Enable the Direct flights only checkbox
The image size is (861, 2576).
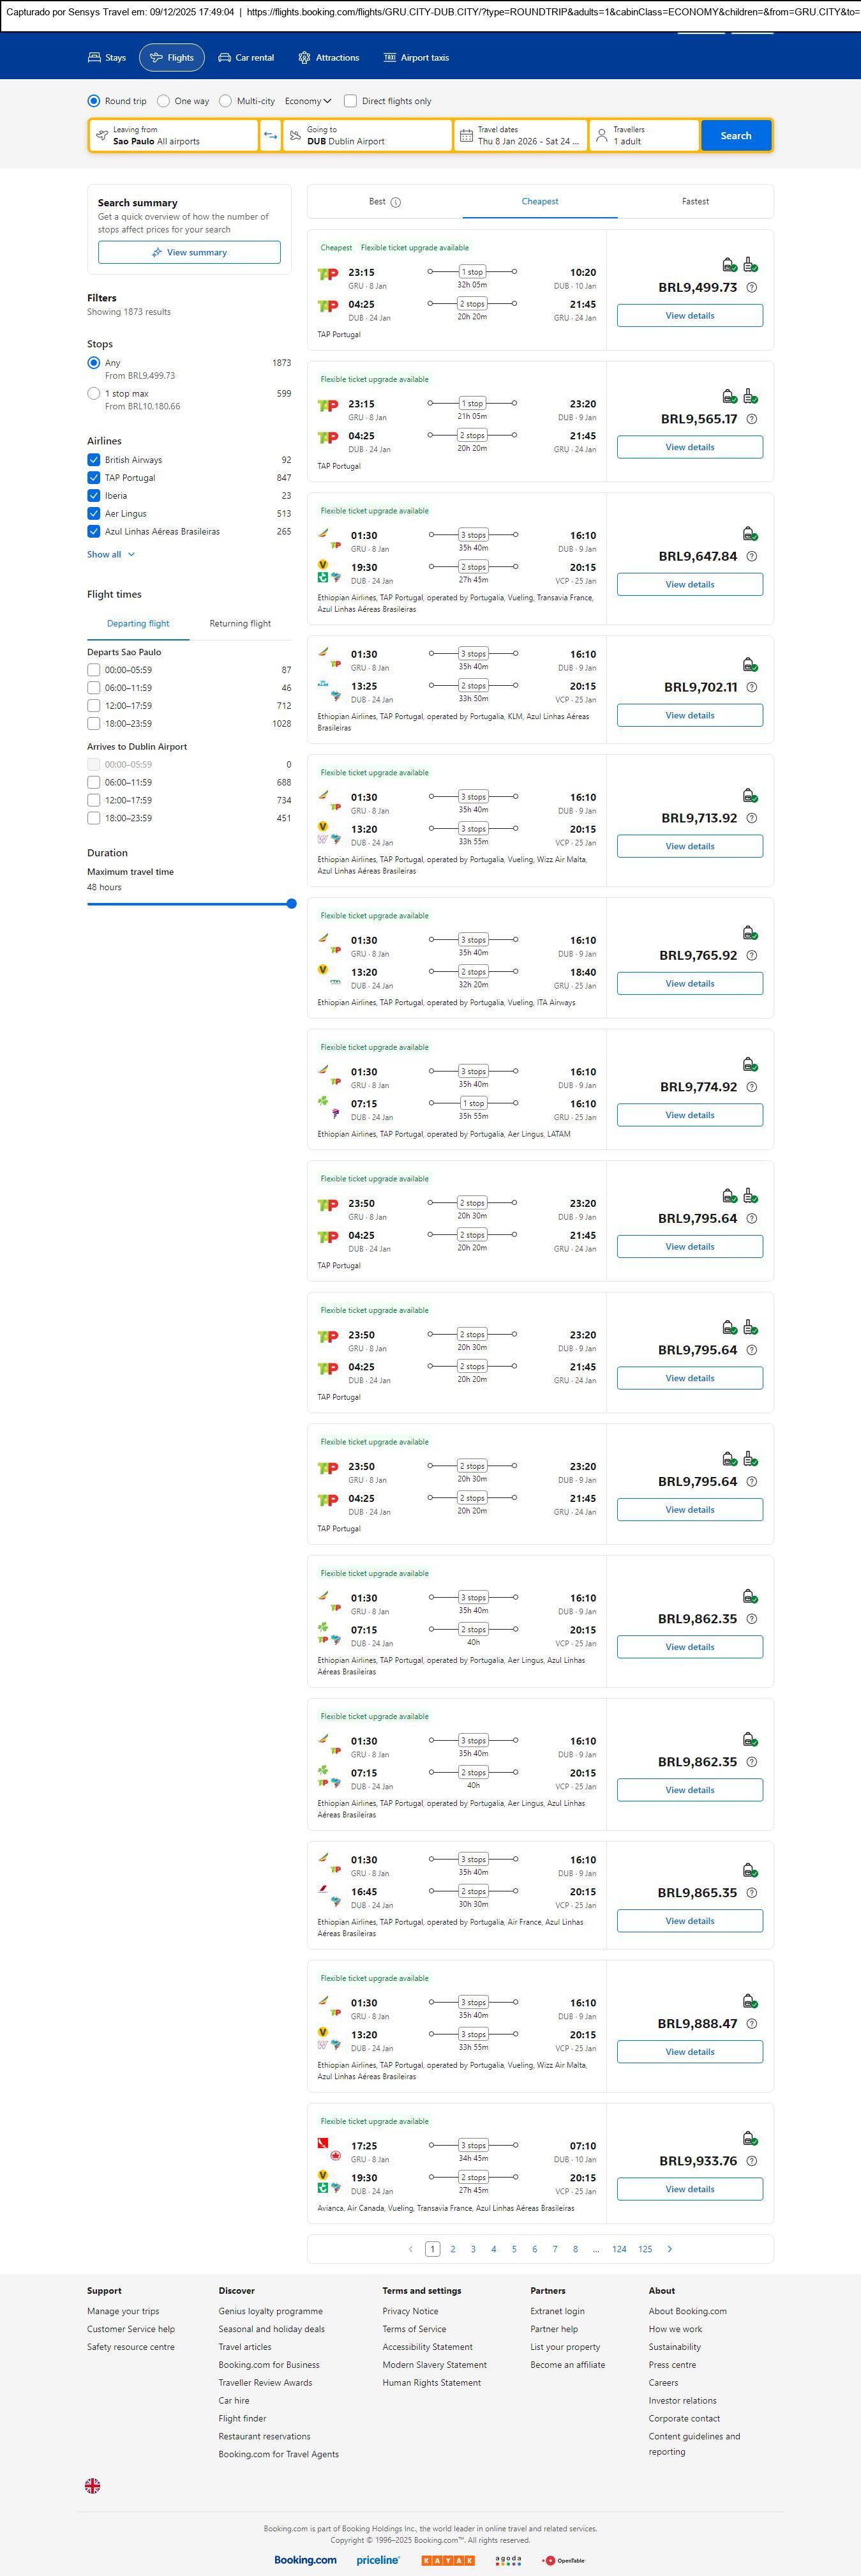coord(350,101)
